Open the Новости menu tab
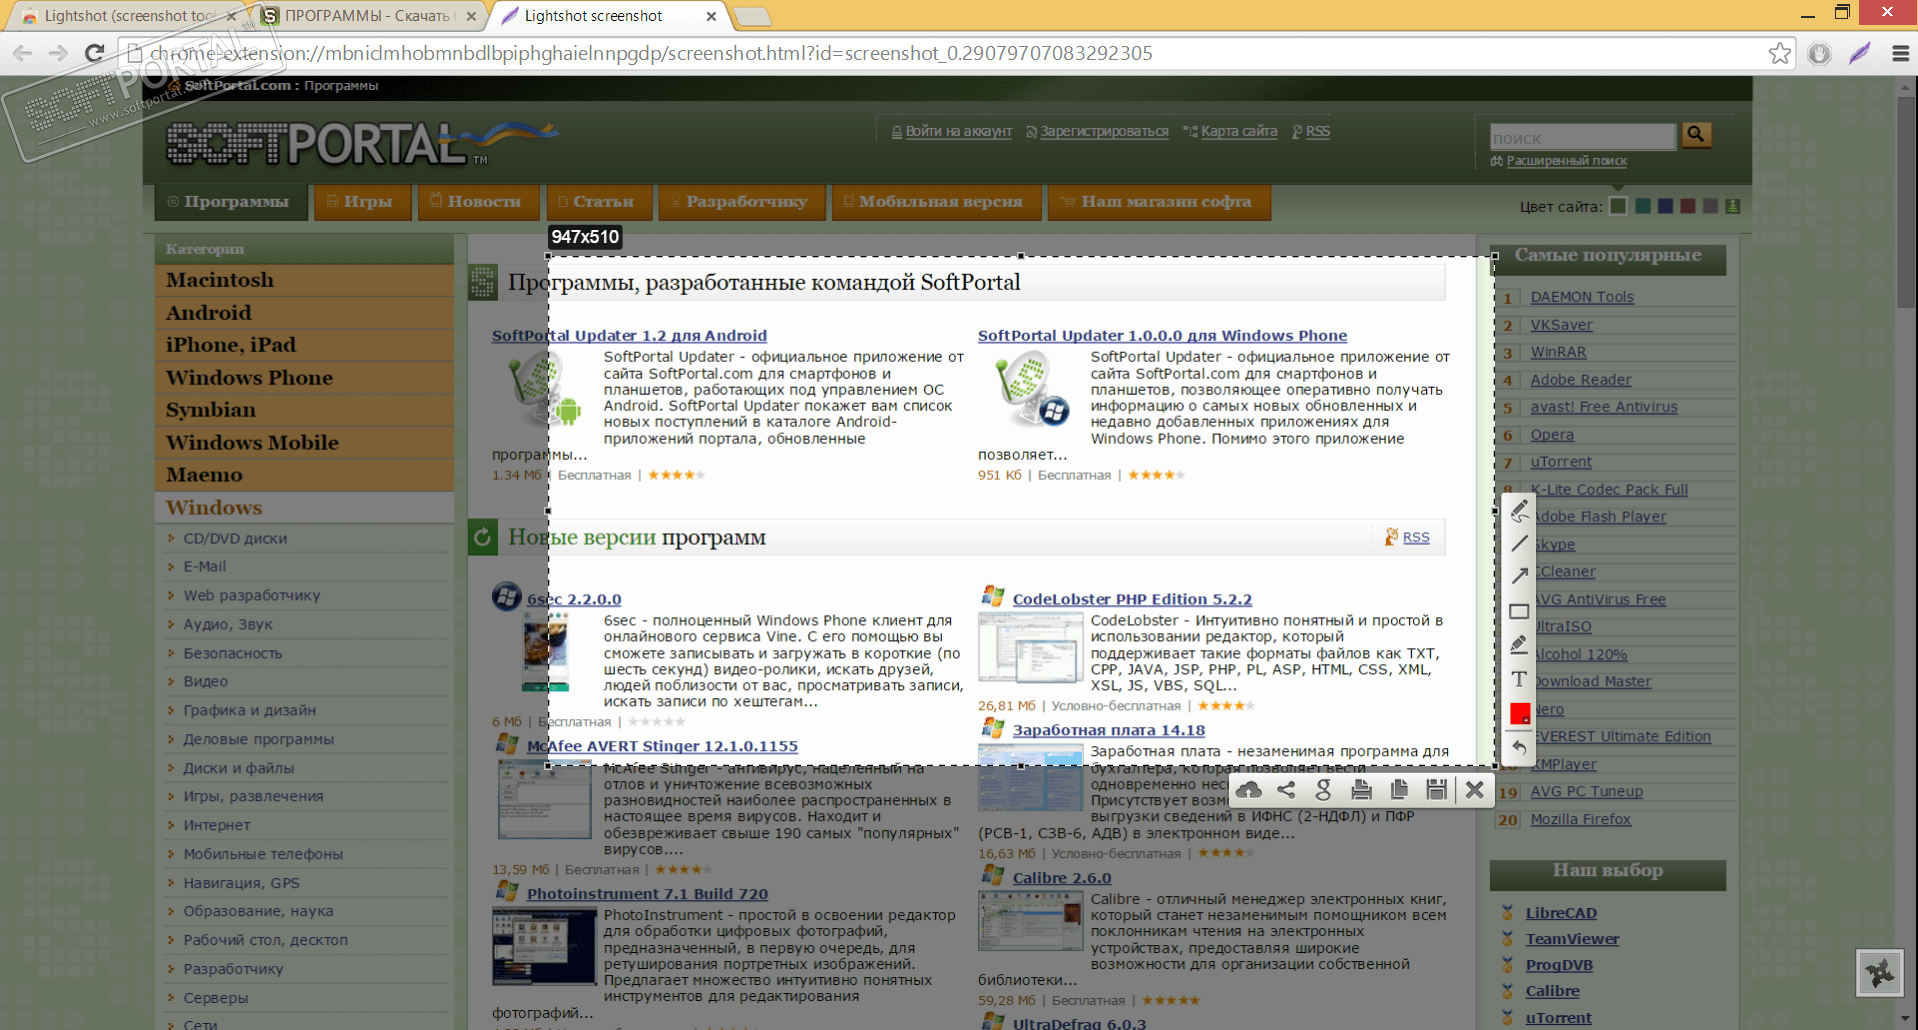The height and width of the screenshot is (1030, 1918). (478, 202)
